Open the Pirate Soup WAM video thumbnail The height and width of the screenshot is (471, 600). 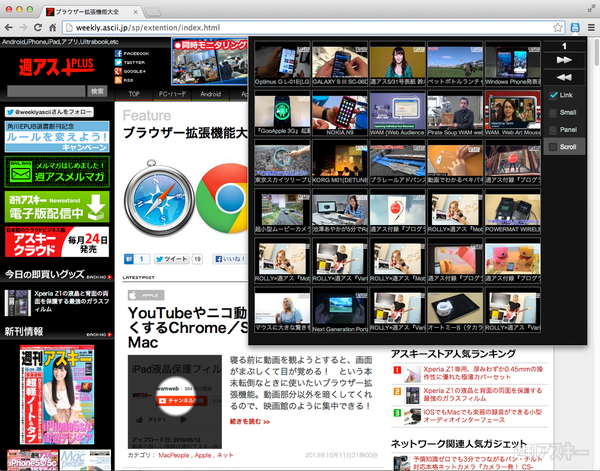pyautogui.click(x=455, y=113)
